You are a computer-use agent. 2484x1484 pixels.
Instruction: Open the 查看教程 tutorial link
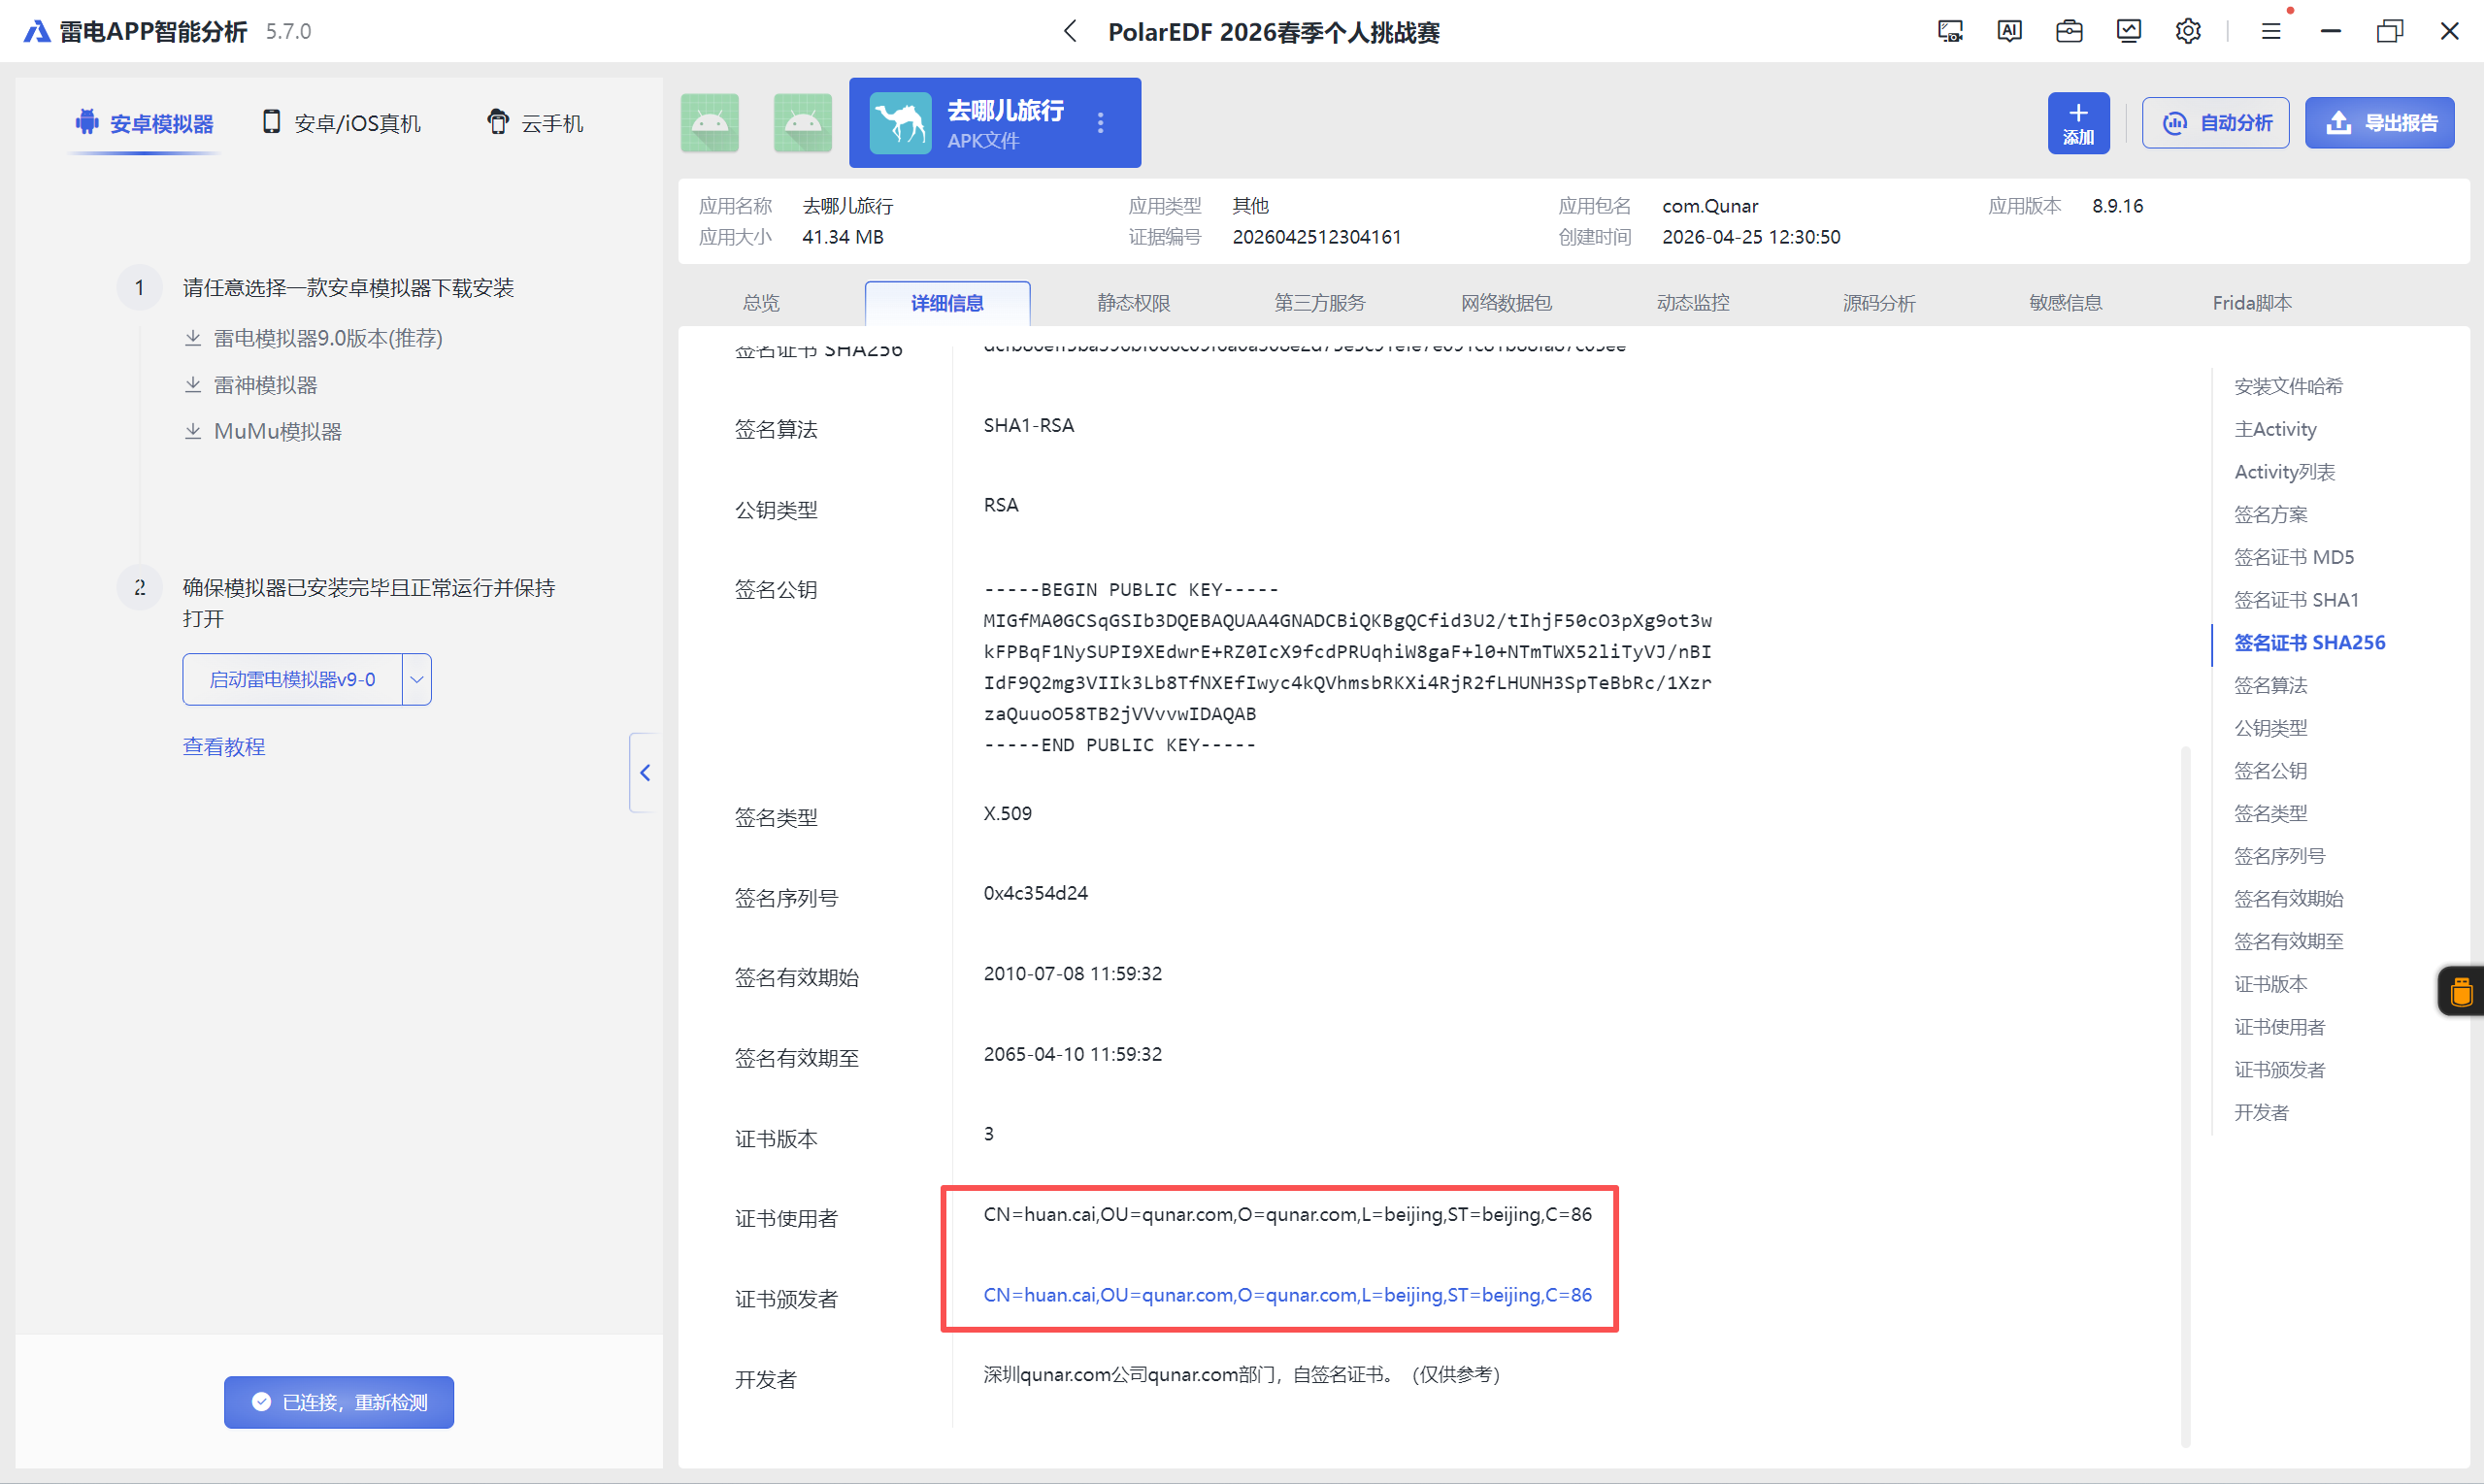click(224, 747)
